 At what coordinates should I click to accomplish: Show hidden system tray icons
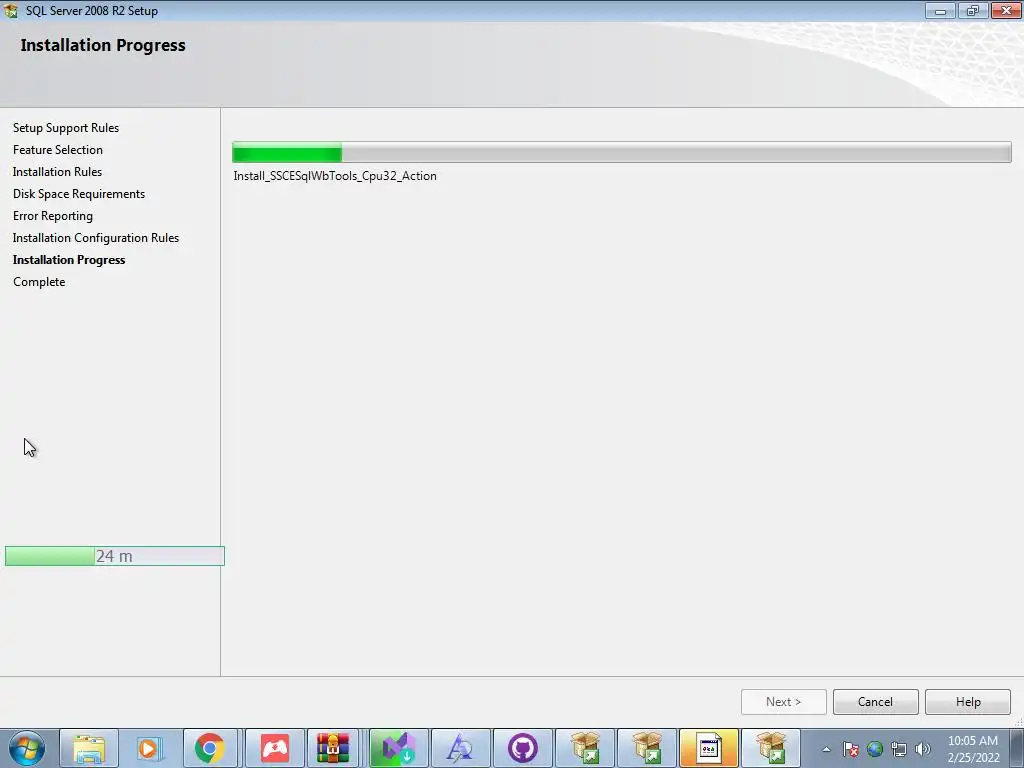coord(827,749)
